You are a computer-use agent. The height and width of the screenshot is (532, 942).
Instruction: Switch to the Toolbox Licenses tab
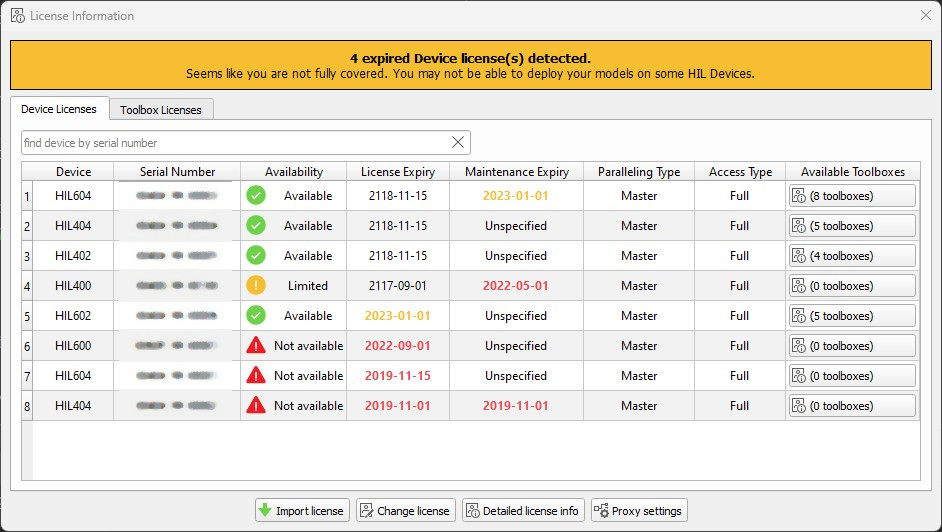point(161,110)
